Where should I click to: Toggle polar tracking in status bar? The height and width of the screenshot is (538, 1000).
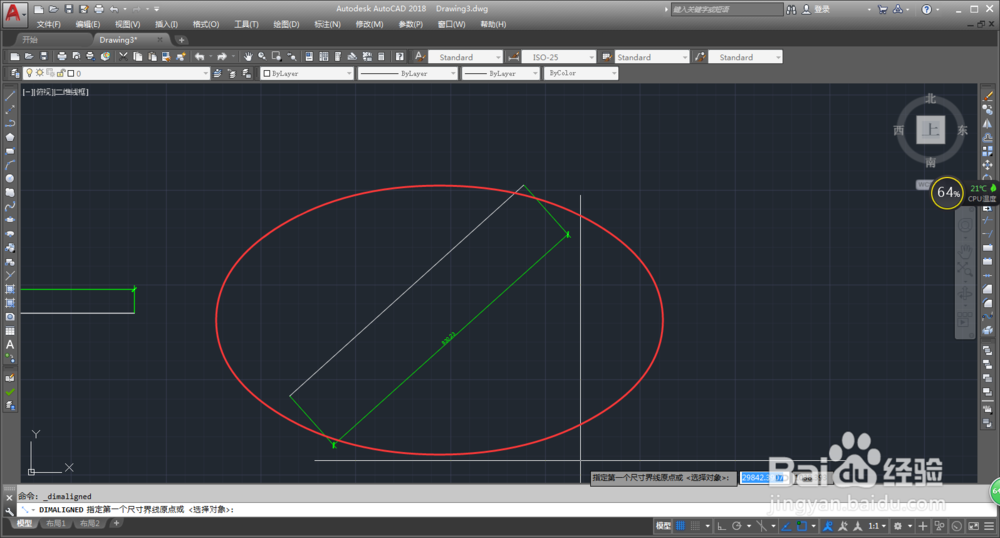(737, 526)
